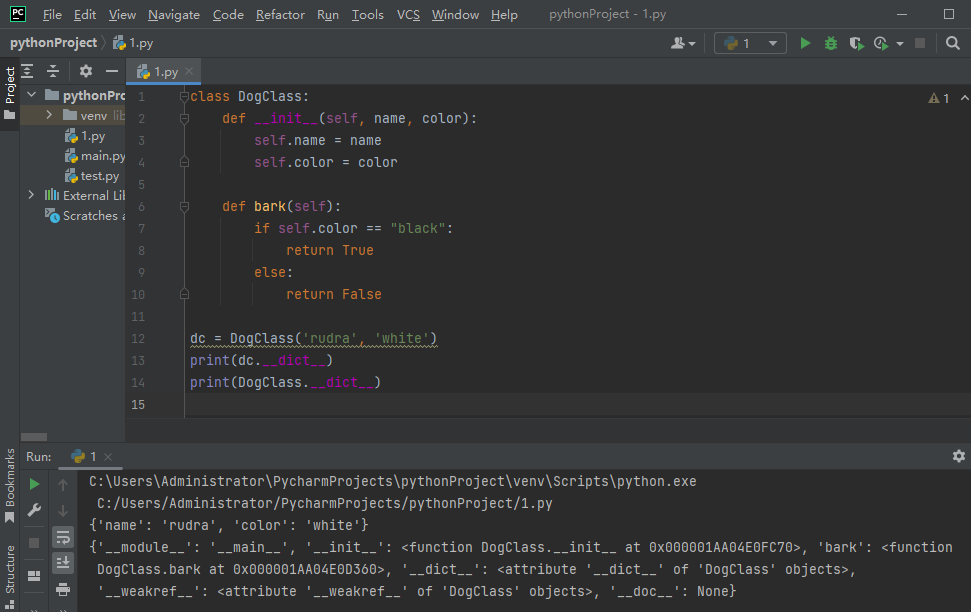Expand External Libraries node

[31, 195]
